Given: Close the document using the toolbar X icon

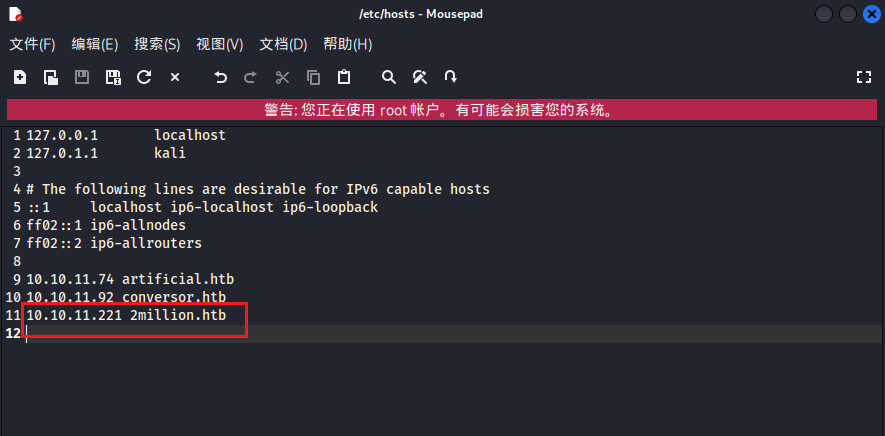Looking at the screenshot, I should (175, 77).
